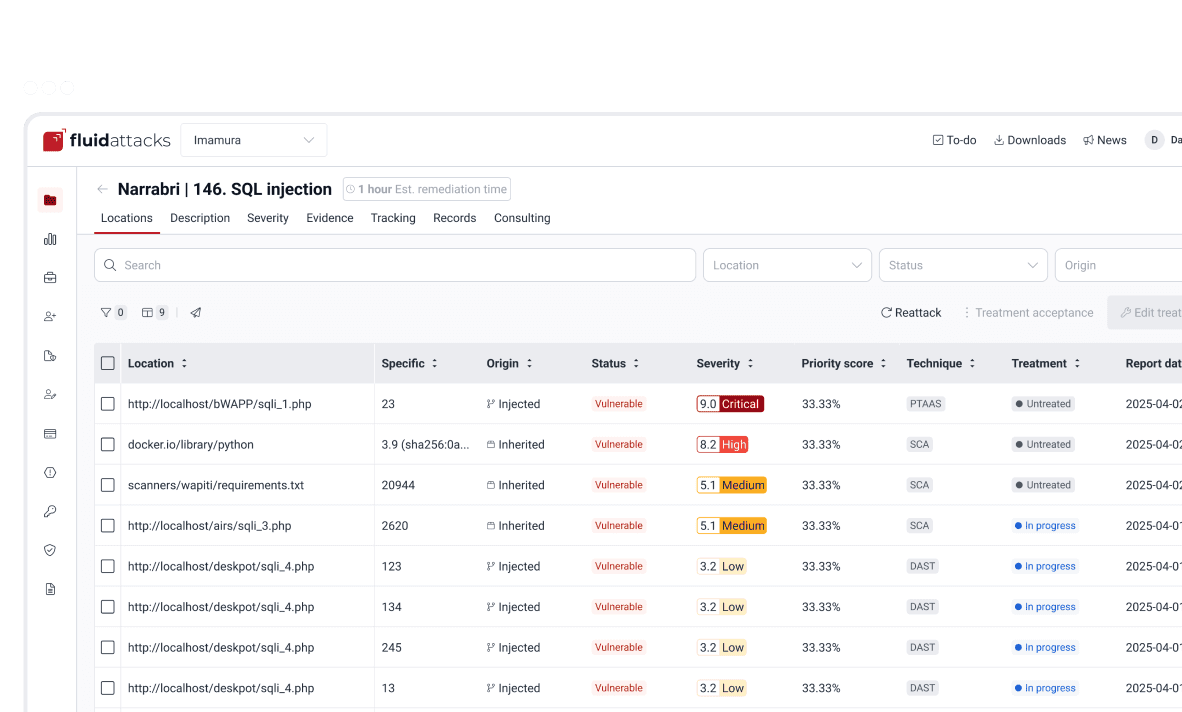Screen dimensions: 1182x712
Task: Click the shield check sidebar icon
Action: click(x=50, y=550)
